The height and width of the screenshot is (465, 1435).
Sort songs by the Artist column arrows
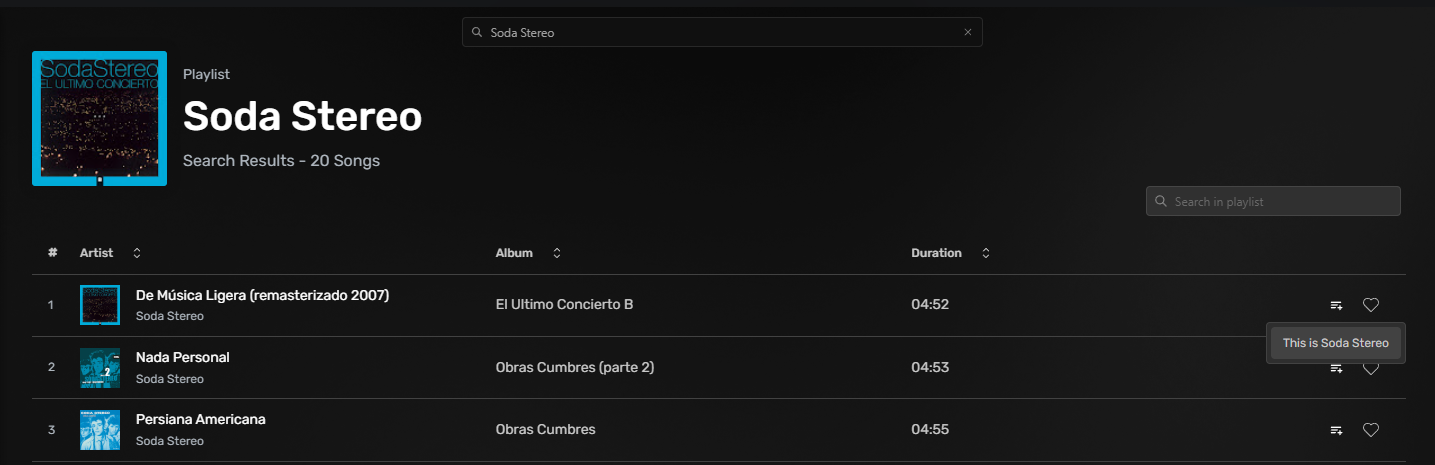(137, 253)
